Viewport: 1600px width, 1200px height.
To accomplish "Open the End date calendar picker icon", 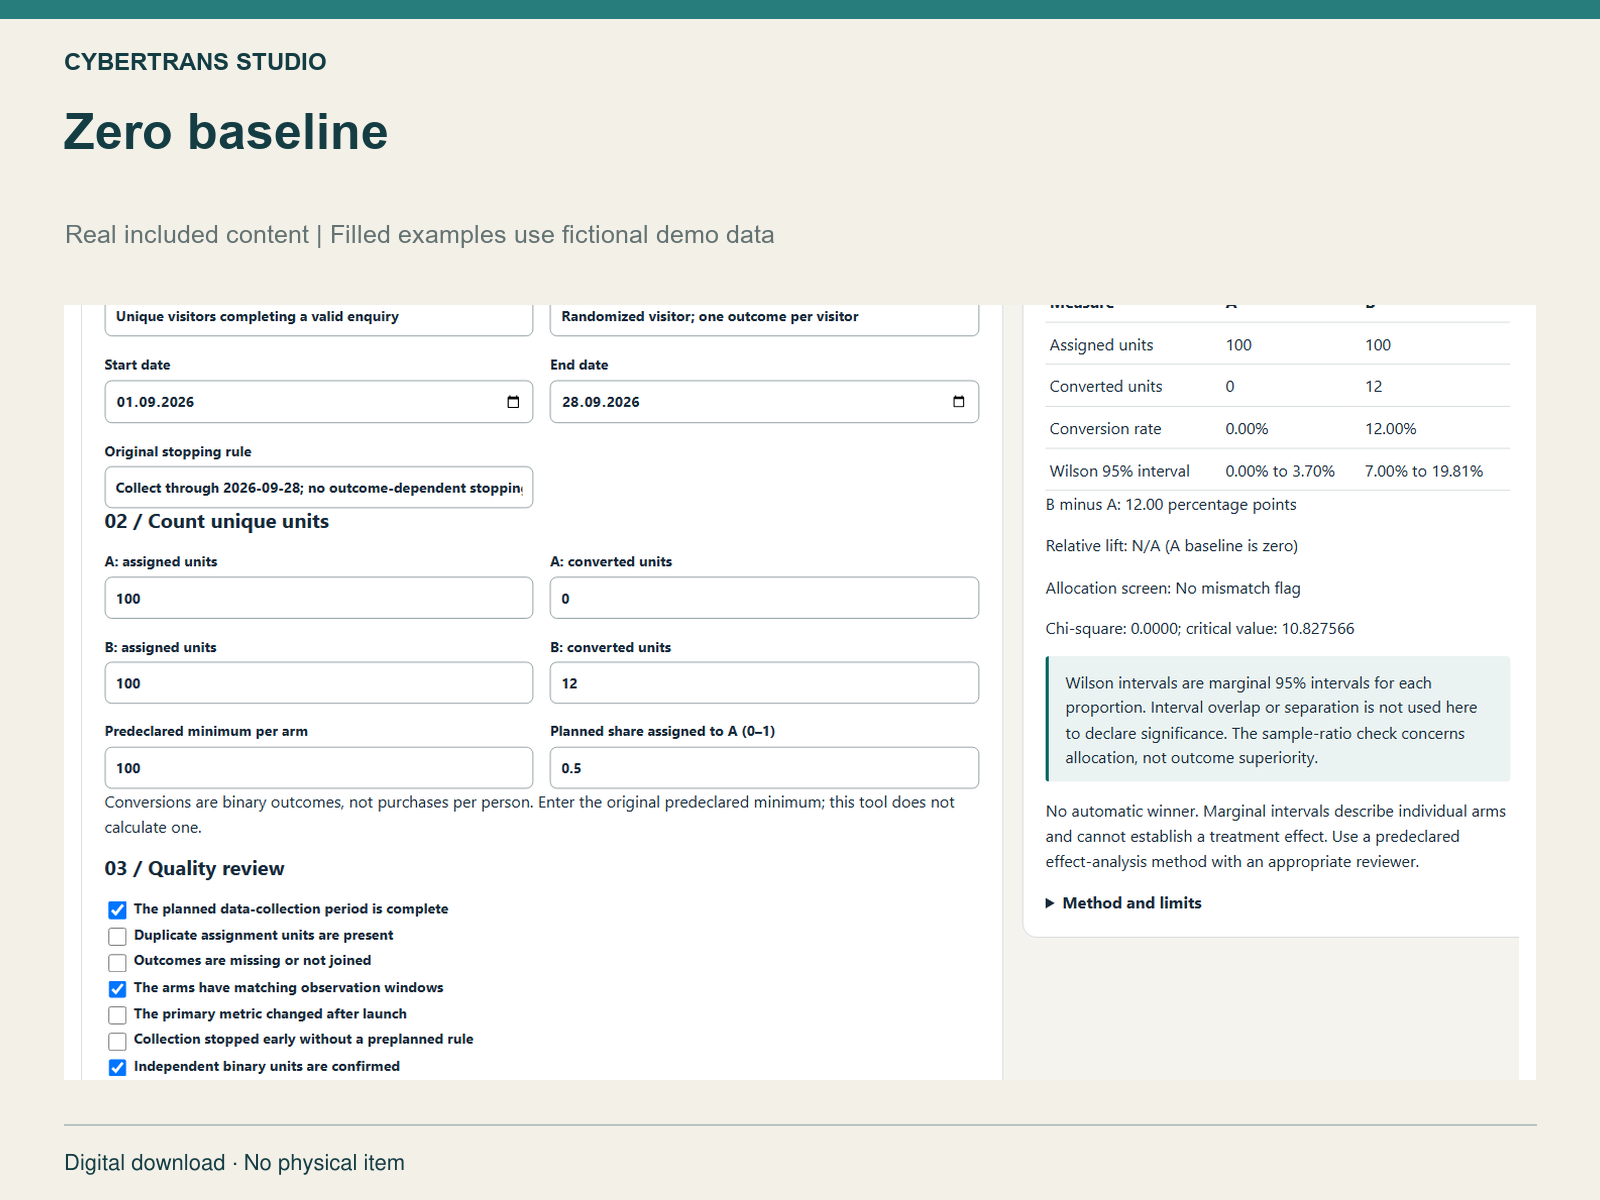I will click(x=958, y=402).
